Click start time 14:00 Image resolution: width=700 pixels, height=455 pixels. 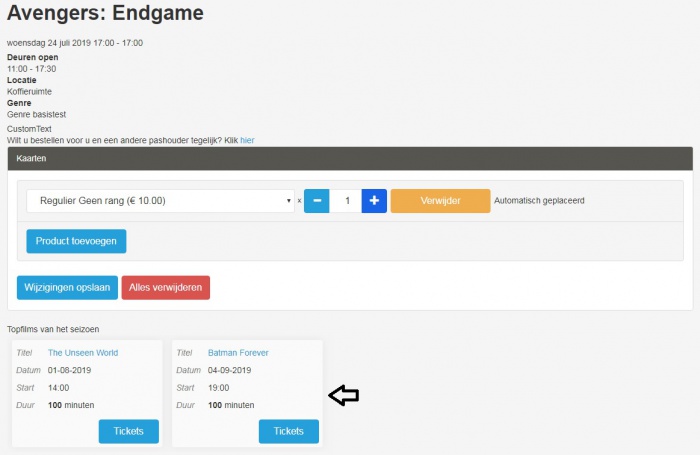click(58, 388)
